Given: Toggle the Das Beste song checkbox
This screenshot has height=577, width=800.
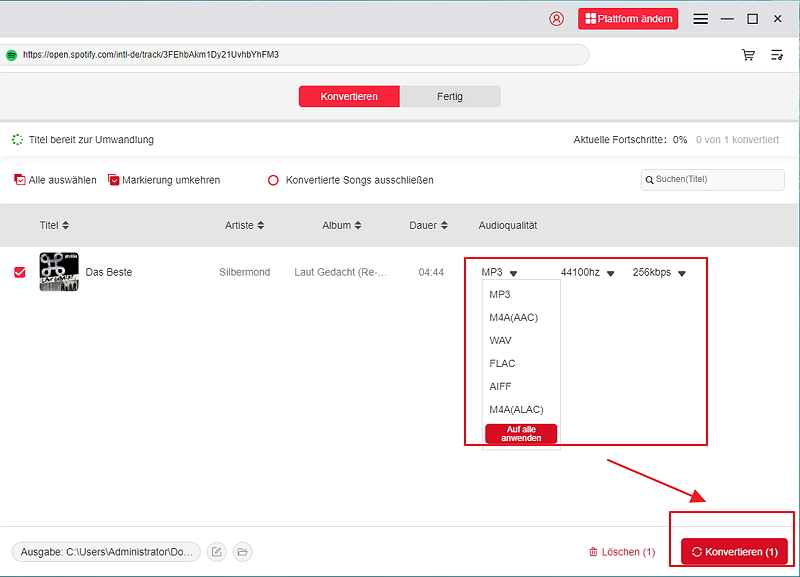Looking at the screenshot, I should click(20, 272).
